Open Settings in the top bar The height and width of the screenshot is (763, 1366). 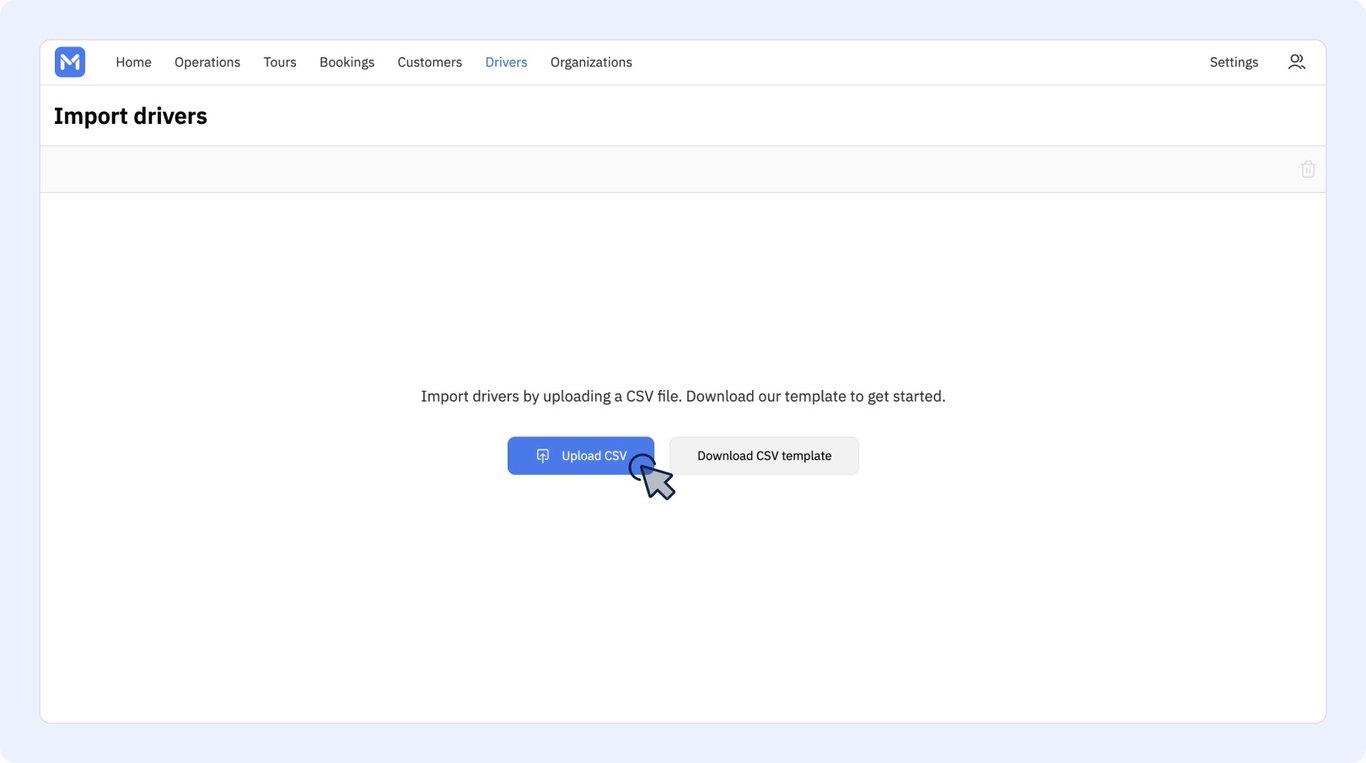pyautogui.click(x=1234, y=62)
